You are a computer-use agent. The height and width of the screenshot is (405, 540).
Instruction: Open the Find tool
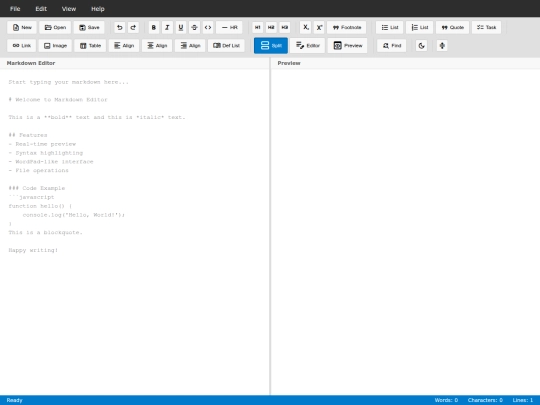(392, 46)
